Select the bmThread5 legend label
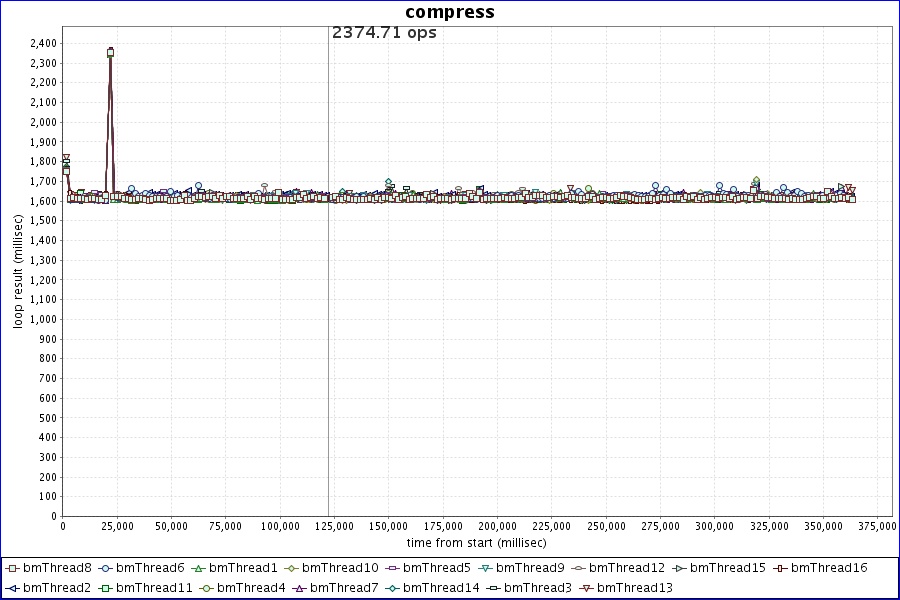This screenshot has width=900, height=600. point(436,568)
